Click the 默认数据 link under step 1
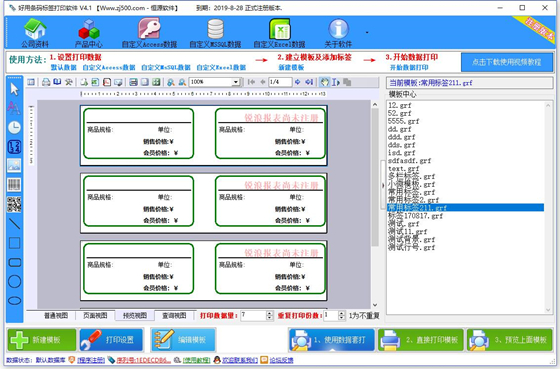 coord(64,67)
